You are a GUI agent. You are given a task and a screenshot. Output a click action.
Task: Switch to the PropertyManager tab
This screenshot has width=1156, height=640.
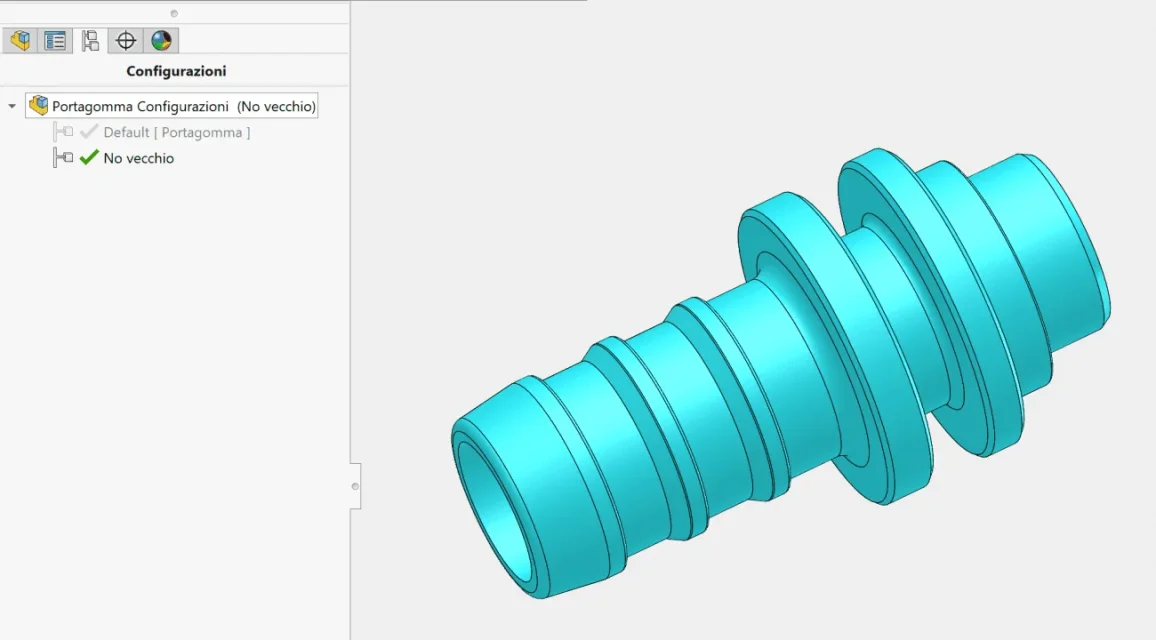coord(55,41)
